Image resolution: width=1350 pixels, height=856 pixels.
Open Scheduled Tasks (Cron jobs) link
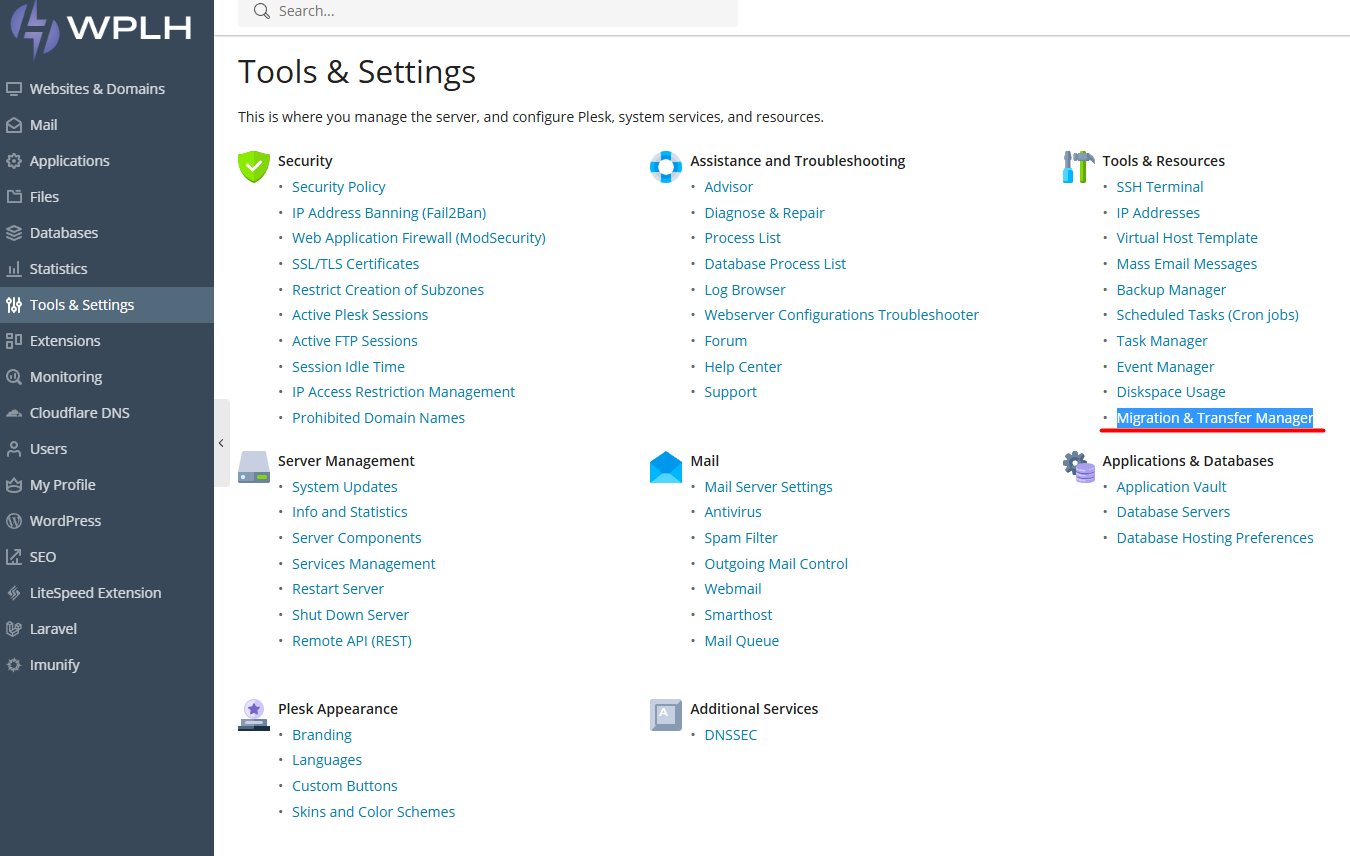(1207, 315)
